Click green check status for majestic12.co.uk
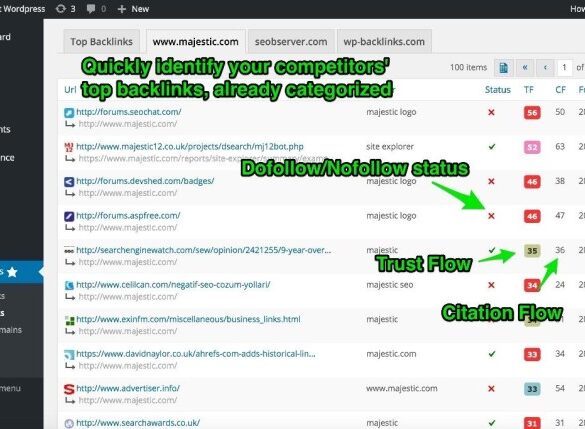This screenshot has width=585, height=429. 492,147
